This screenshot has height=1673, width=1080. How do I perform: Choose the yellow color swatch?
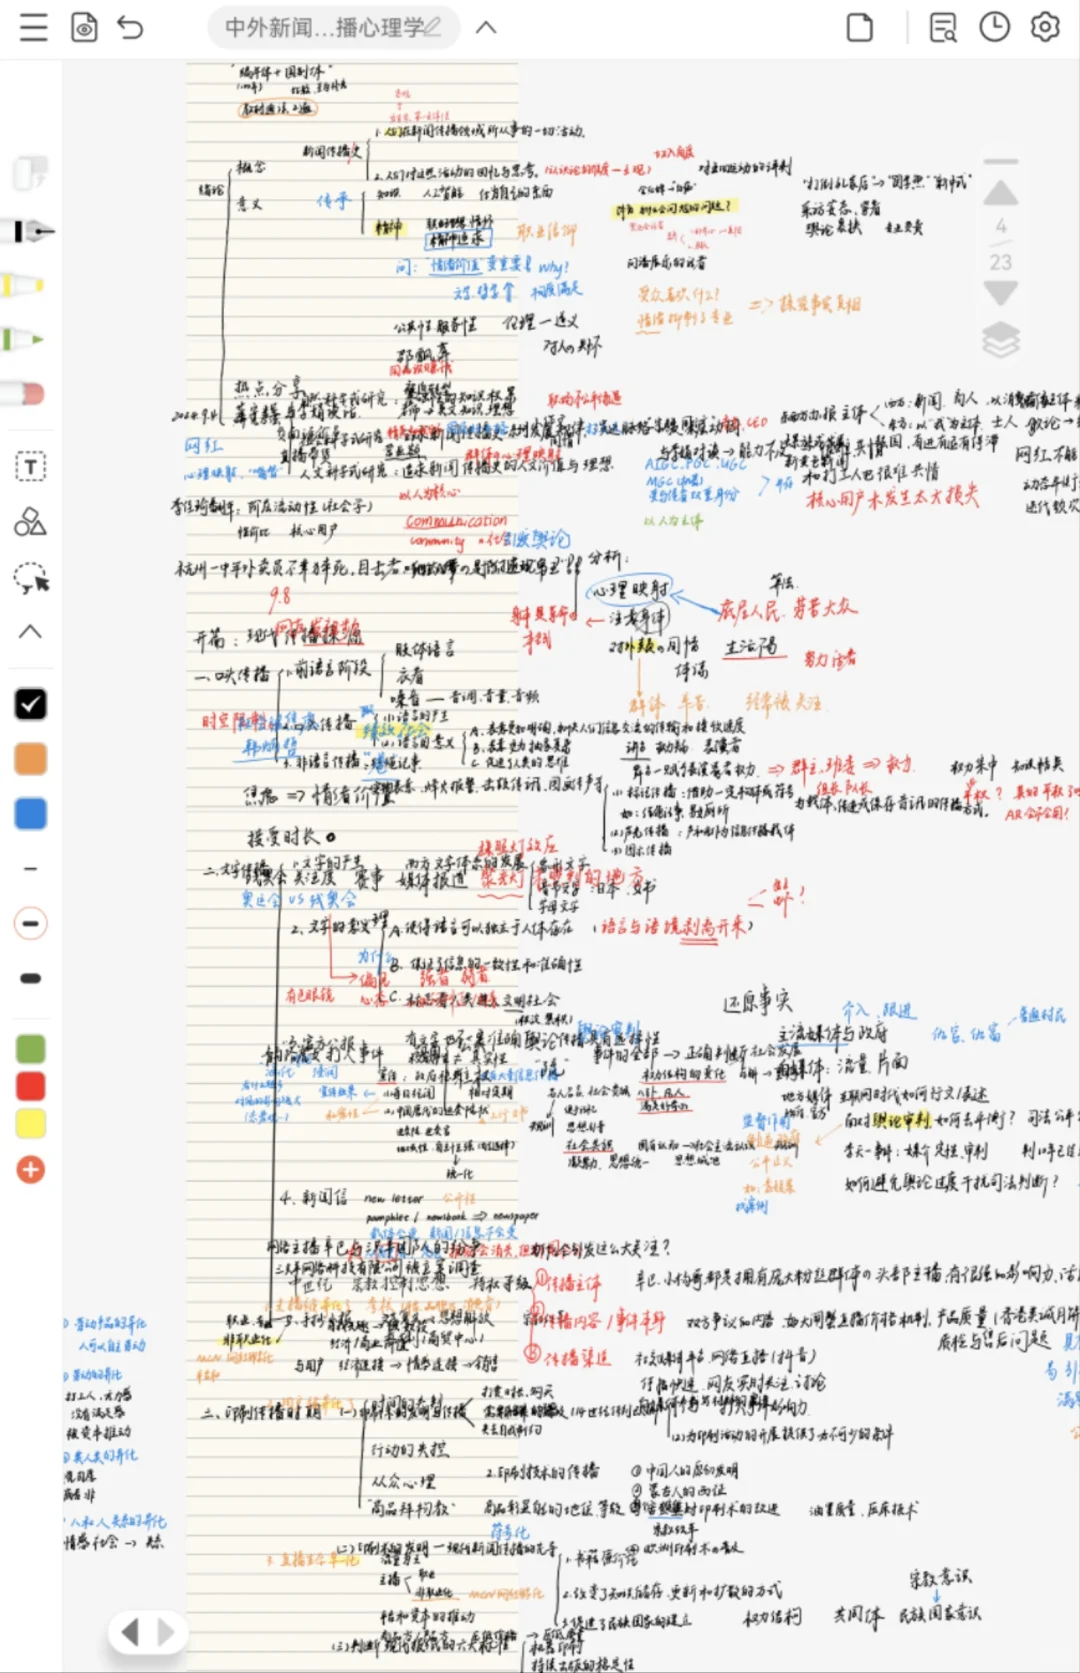coord(31,1124)
